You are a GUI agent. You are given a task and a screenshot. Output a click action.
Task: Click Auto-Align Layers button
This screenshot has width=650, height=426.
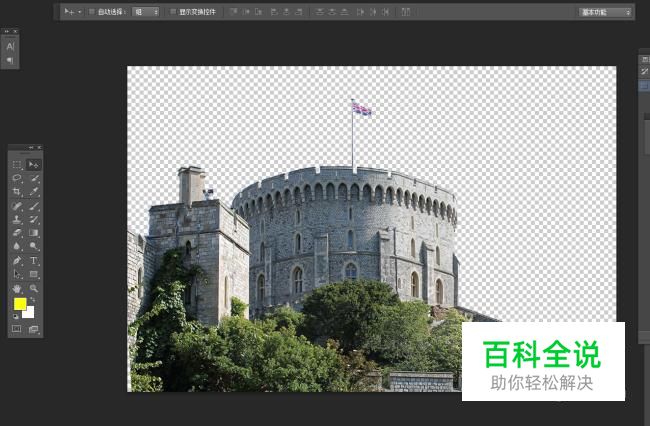406,12
